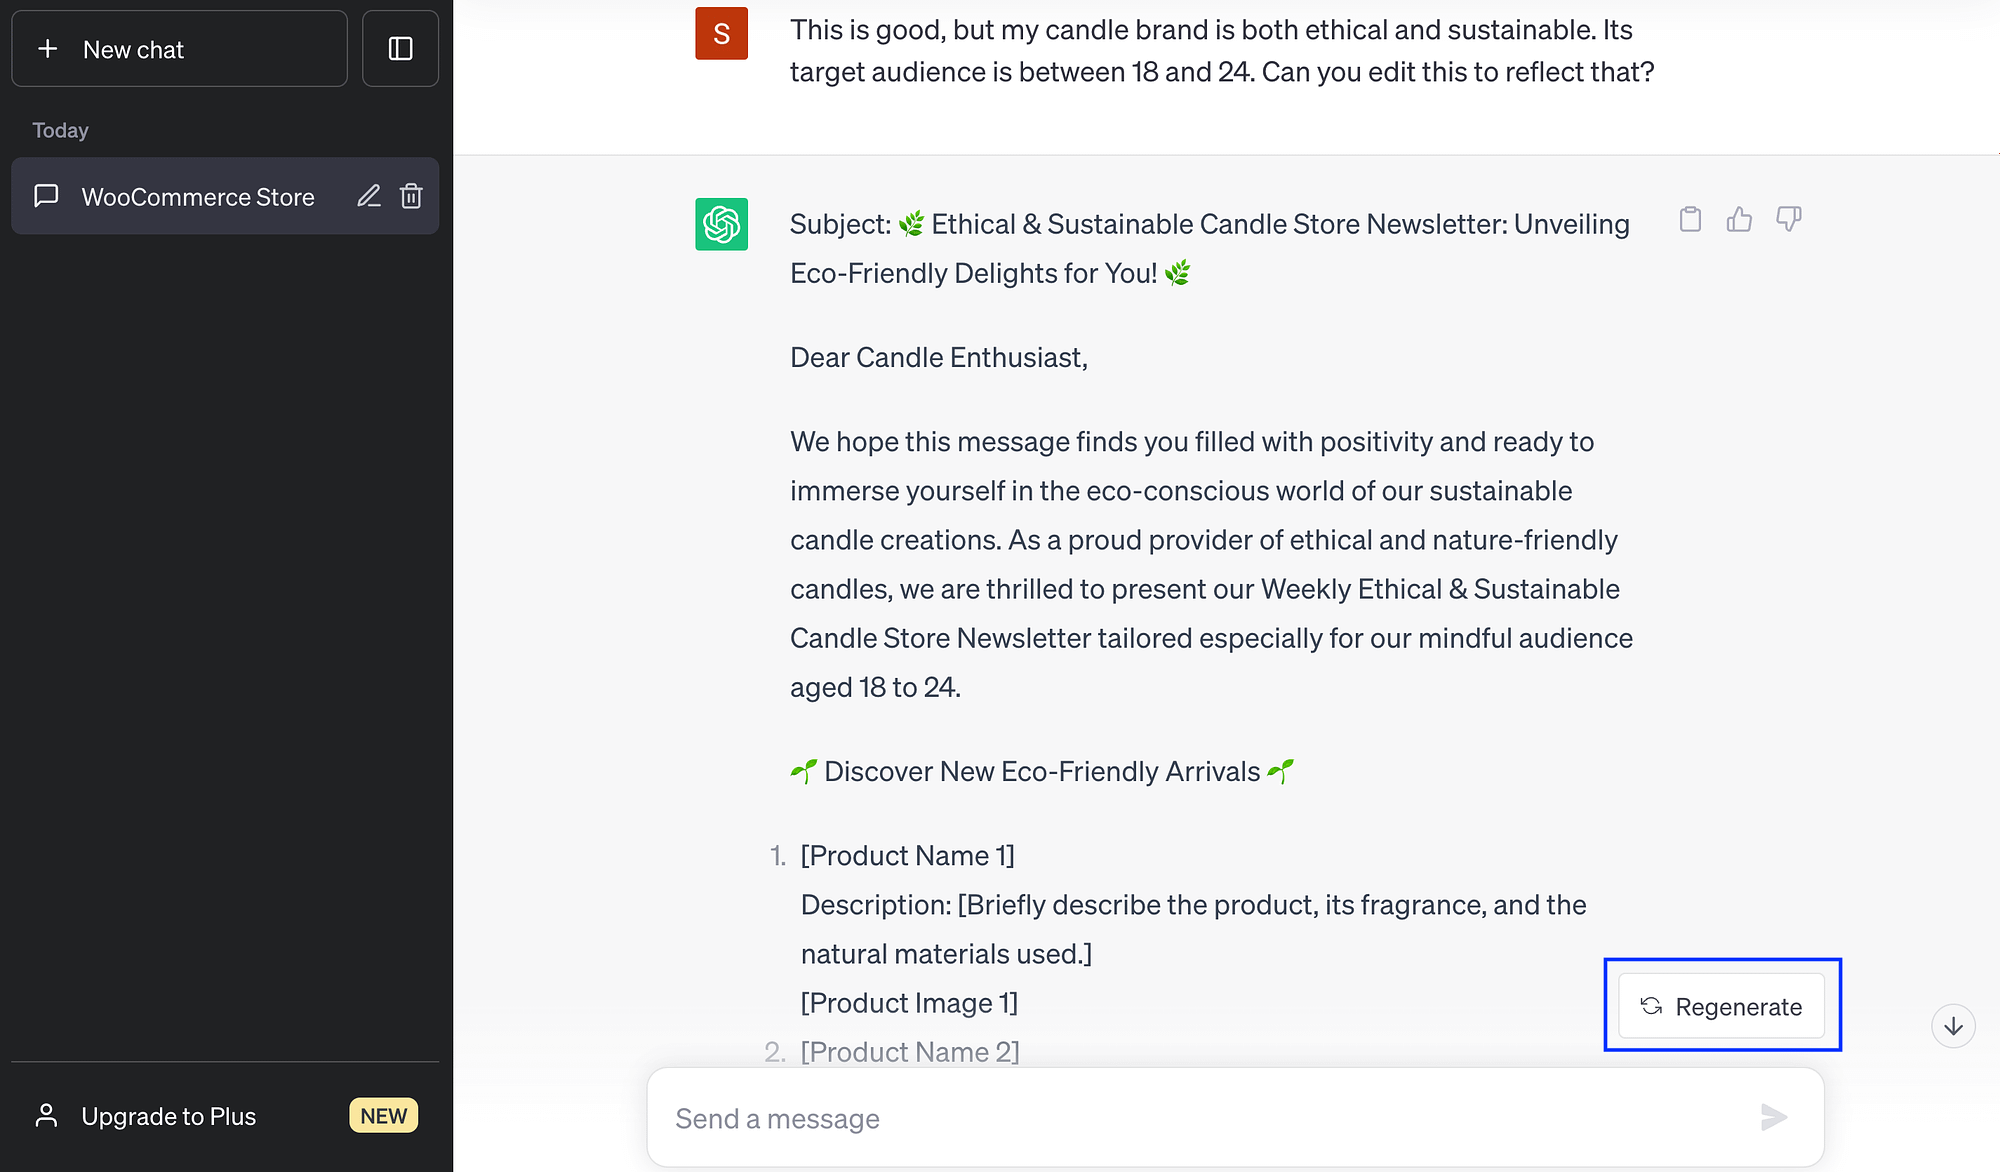
Task: Click the copy response icon
Action: click(x=1692, y=219)
